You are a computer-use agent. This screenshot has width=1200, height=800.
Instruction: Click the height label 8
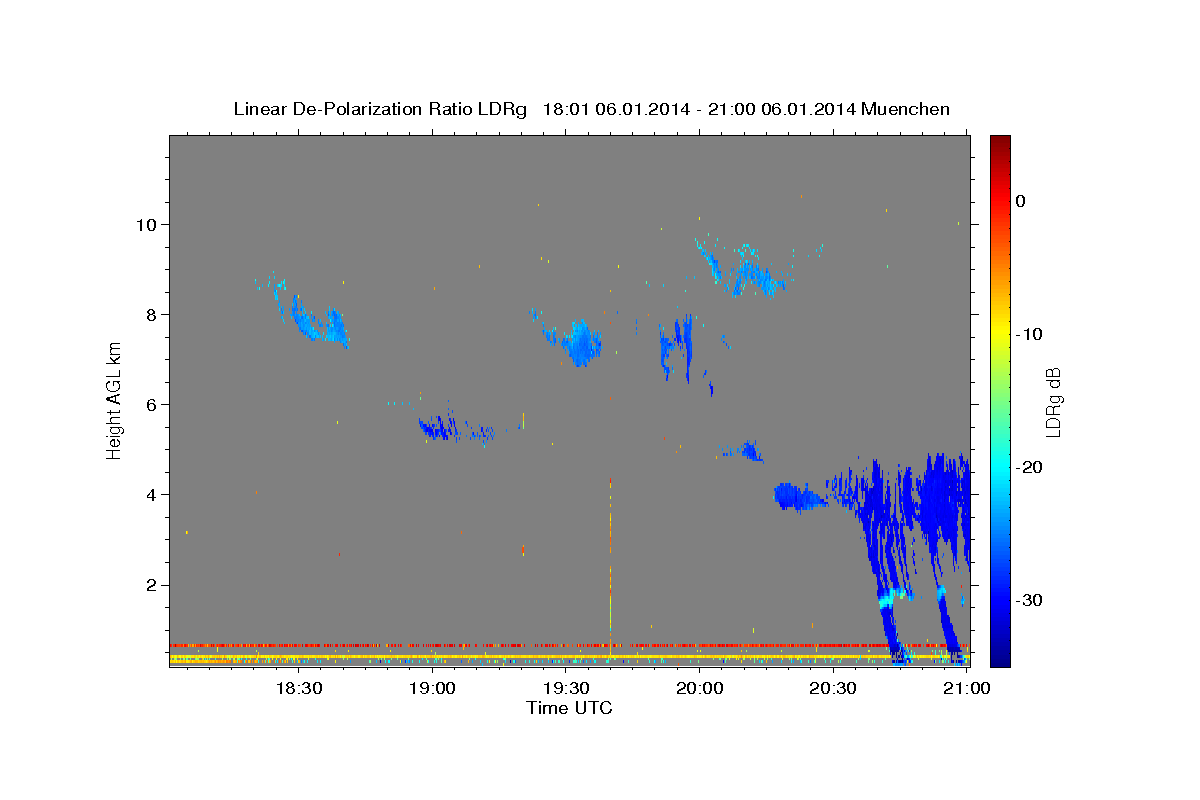point(152,315)
